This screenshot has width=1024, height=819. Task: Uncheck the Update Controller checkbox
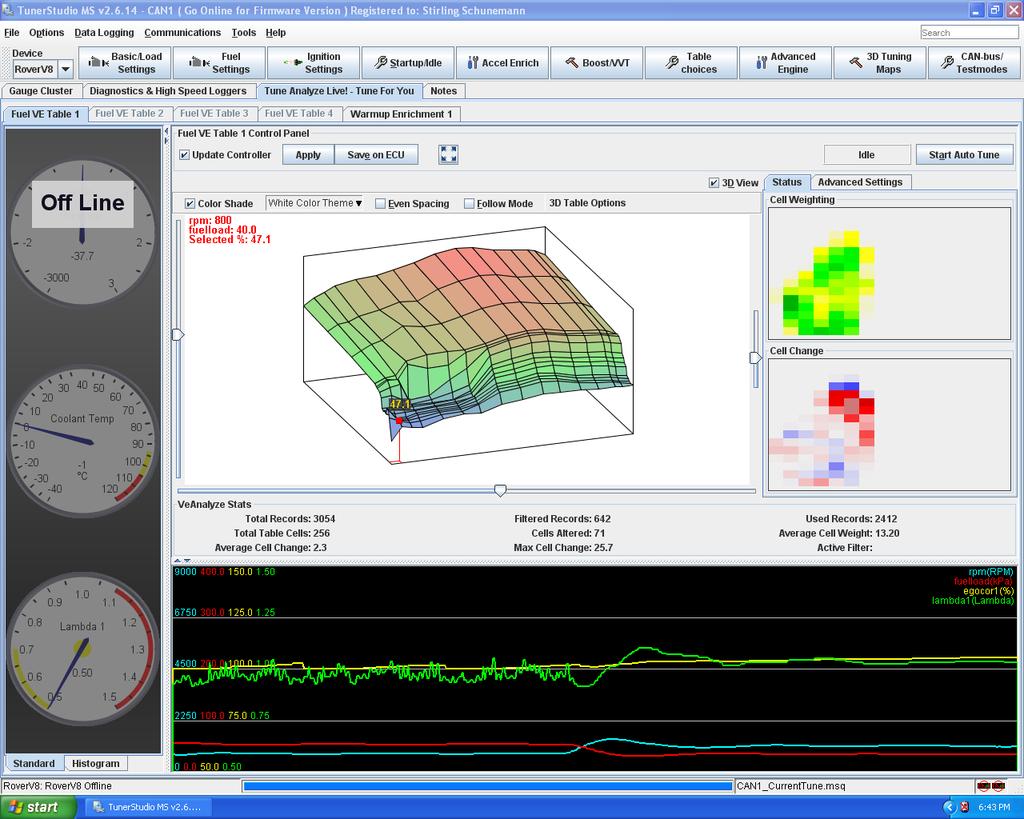184,155
